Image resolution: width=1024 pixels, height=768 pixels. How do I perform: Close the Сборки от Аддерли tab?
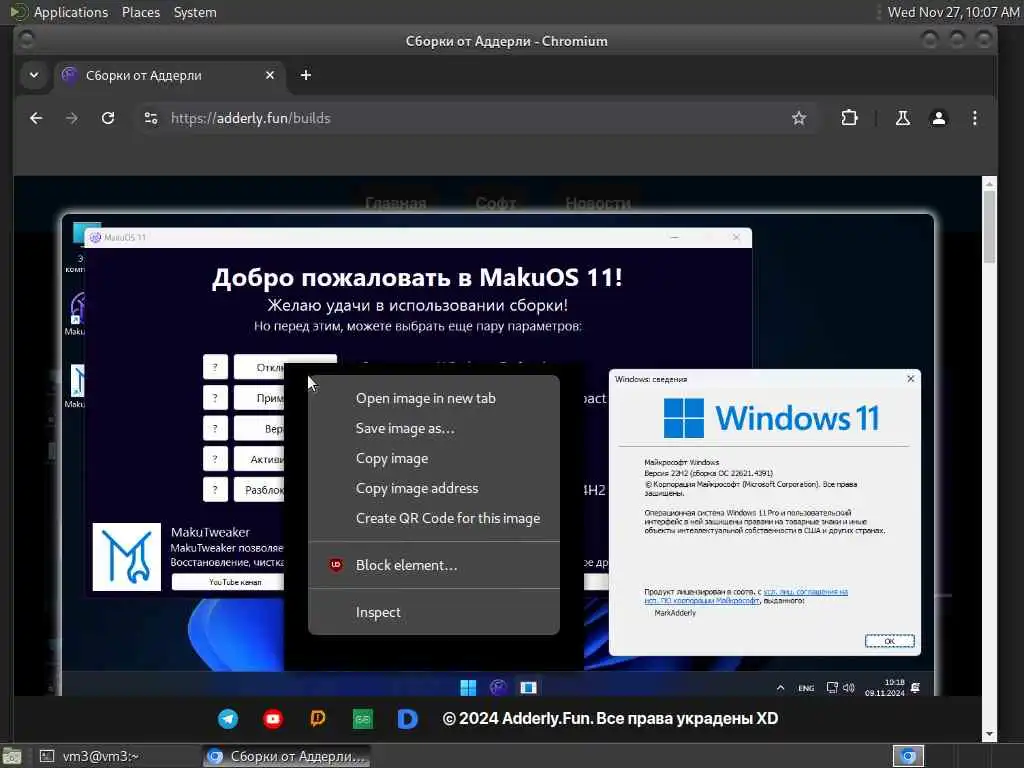point(270,75)
